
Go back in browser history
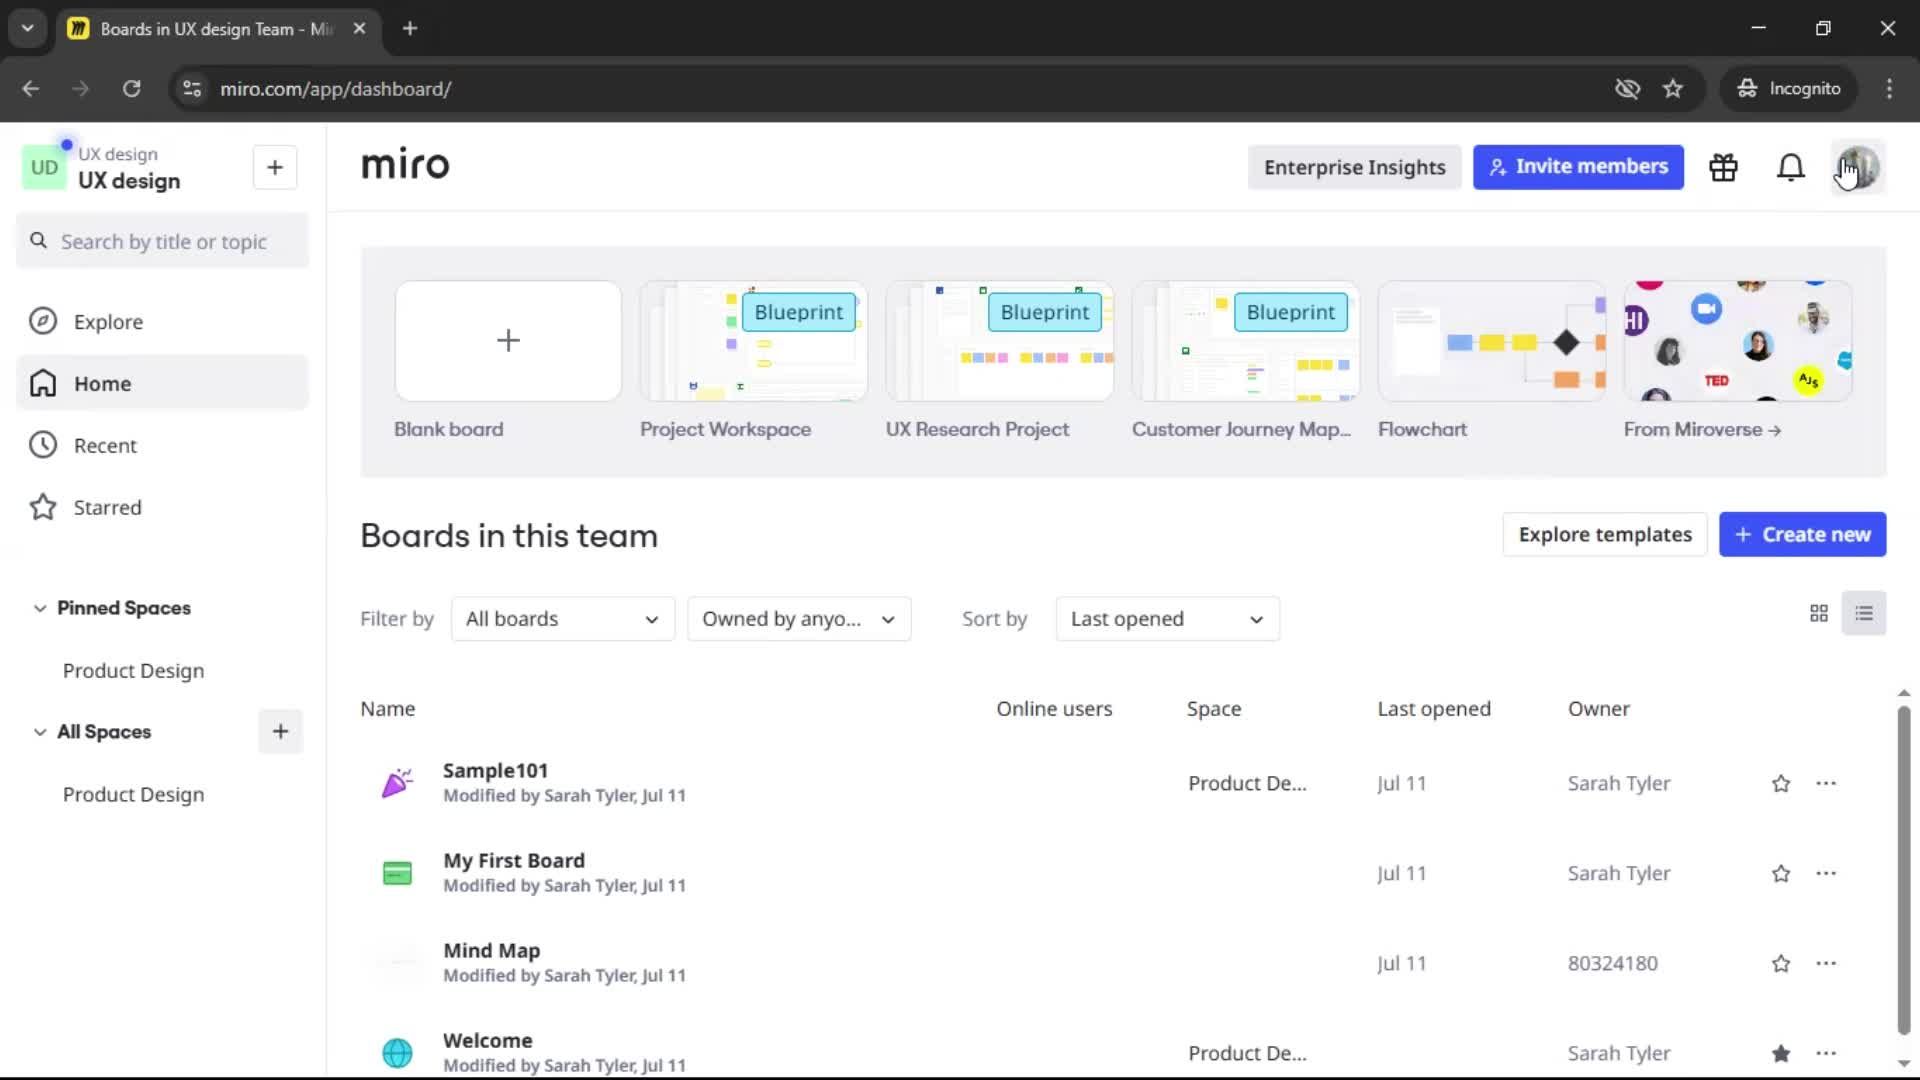31,89
